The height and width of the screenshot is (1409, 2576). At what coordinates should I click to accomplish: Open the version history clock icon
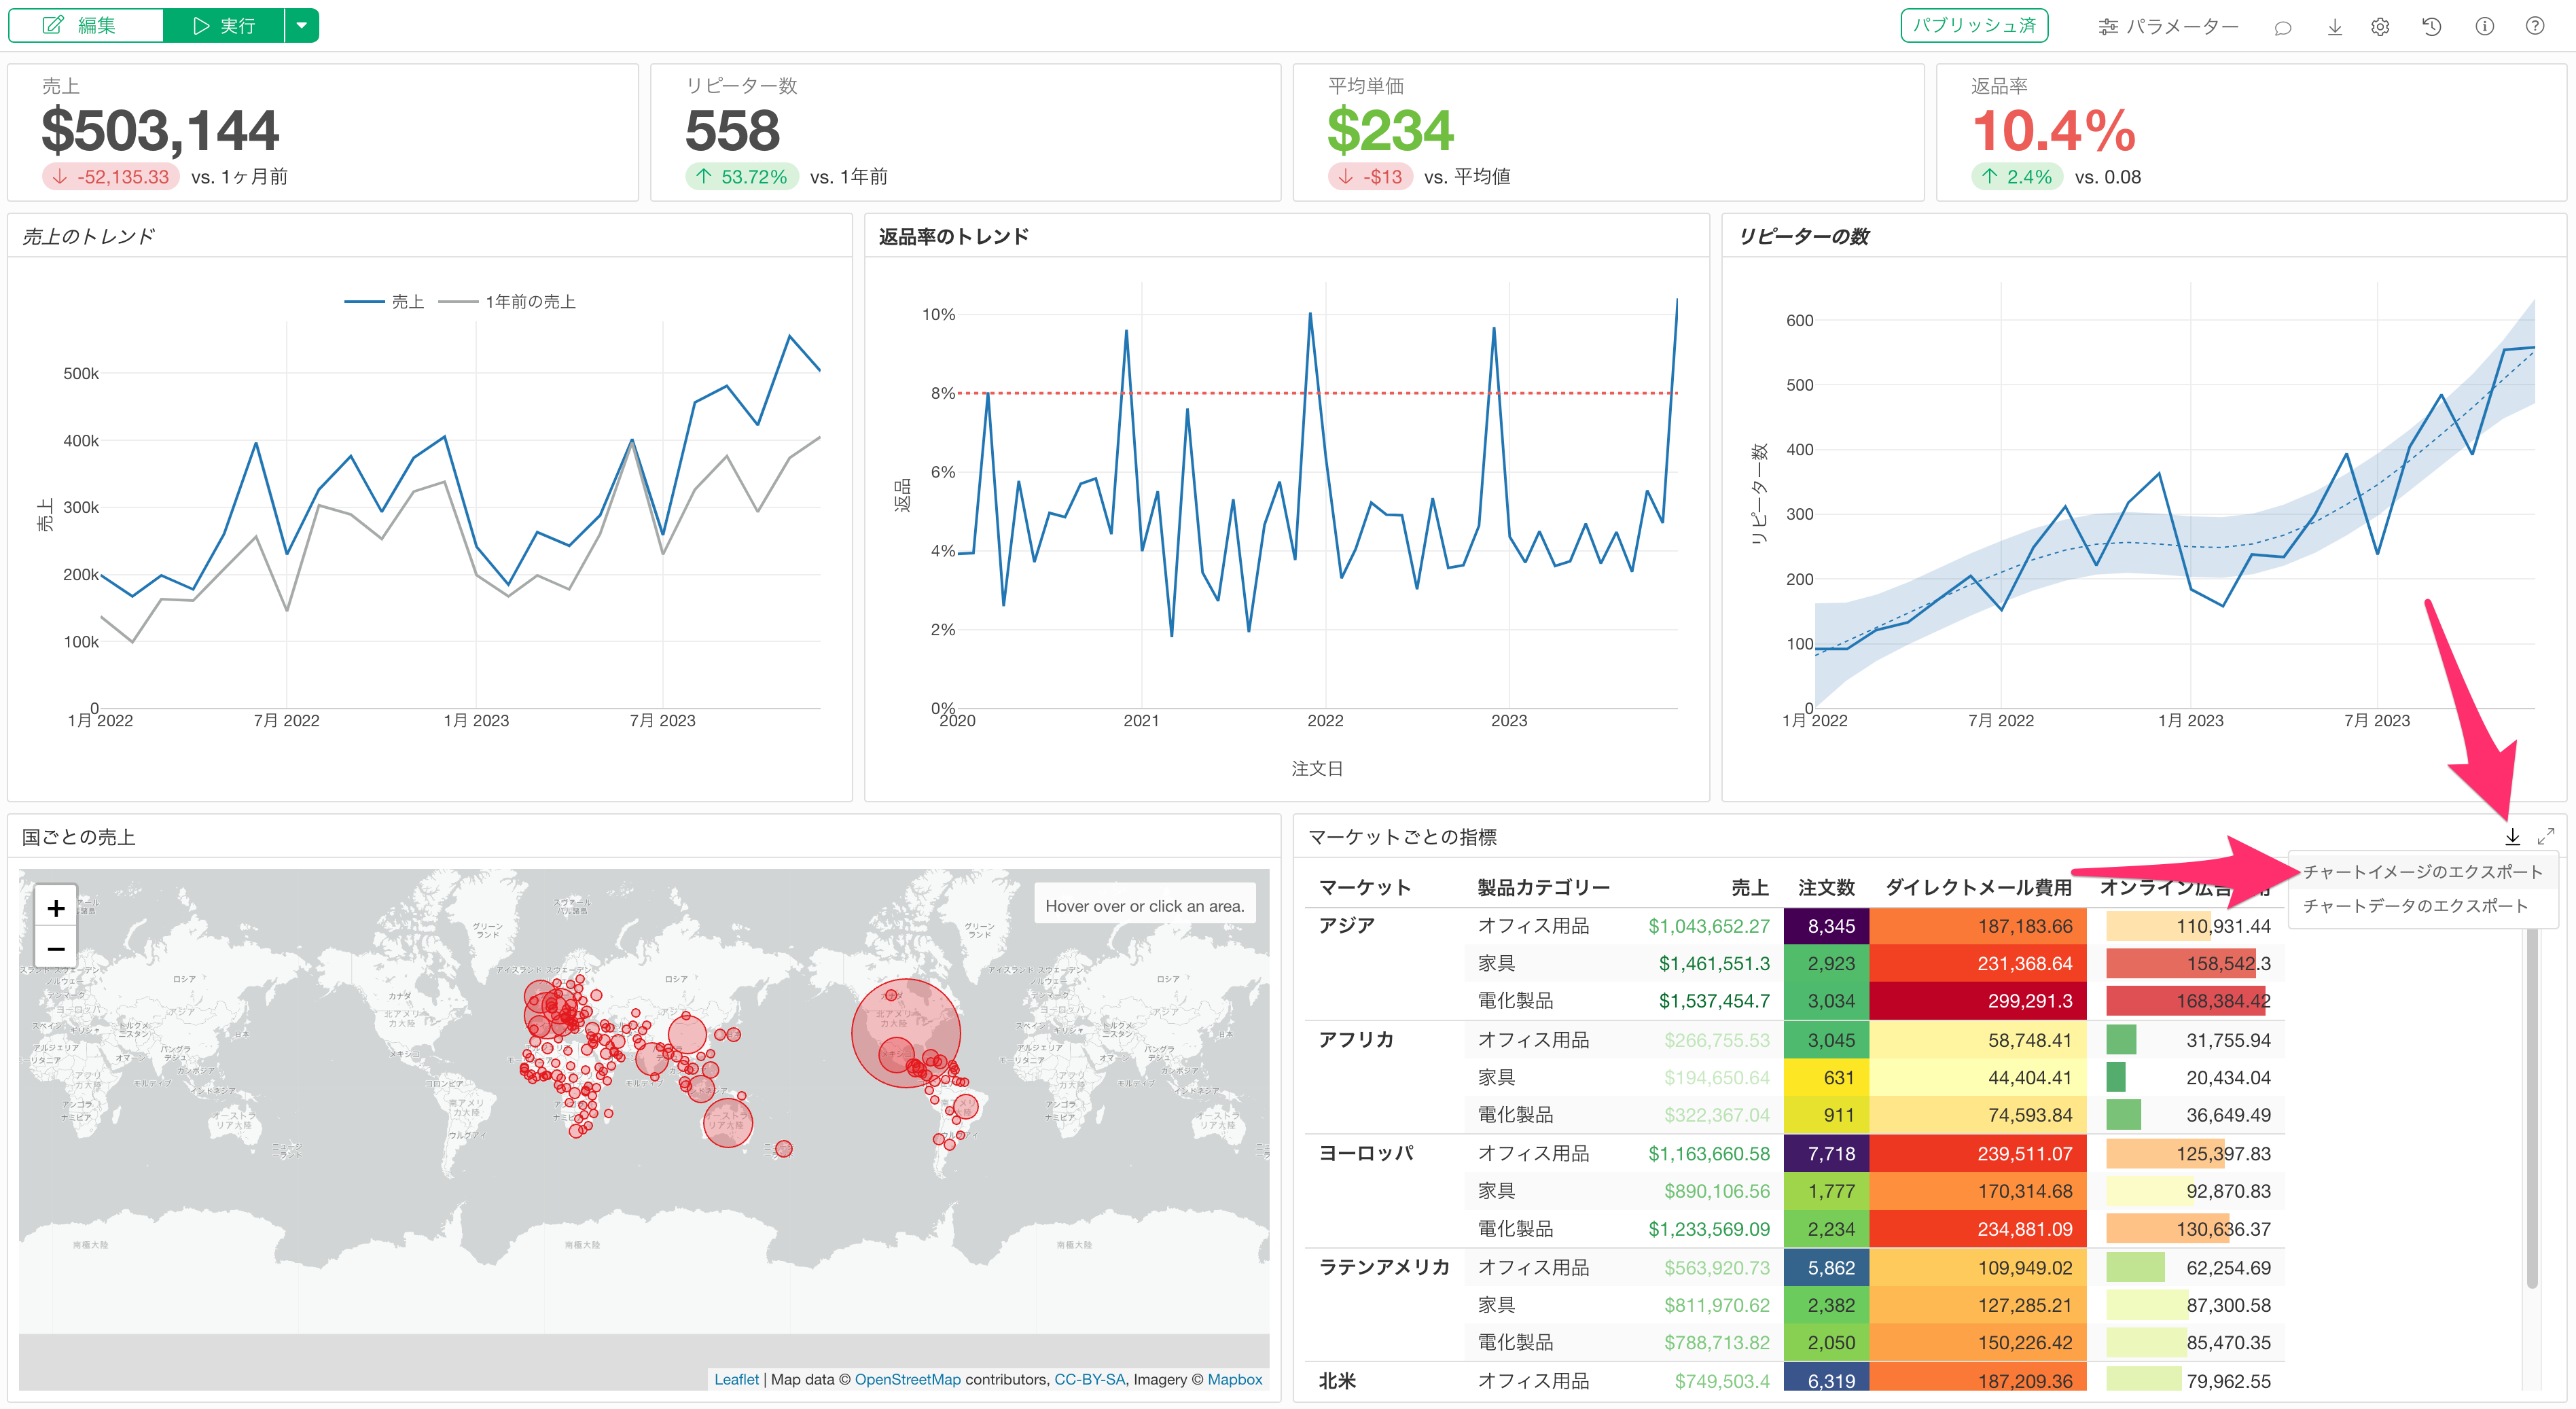(x=2432, y=27)
